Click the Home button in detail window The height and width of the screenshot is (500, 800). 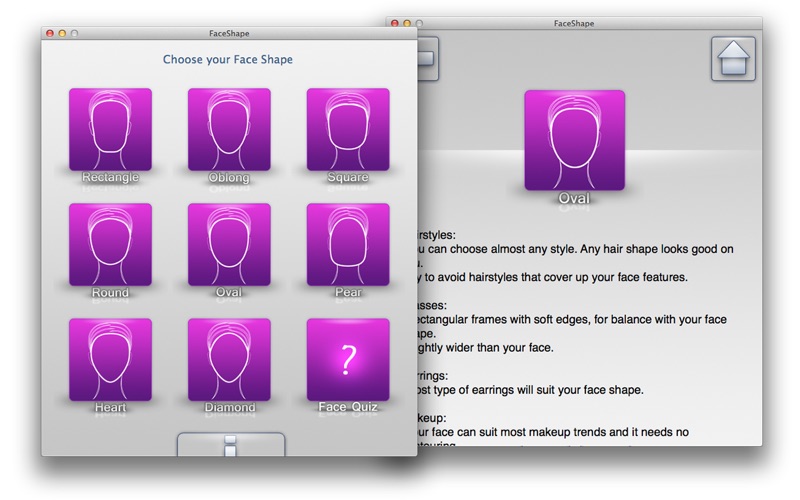click(733, 59)
